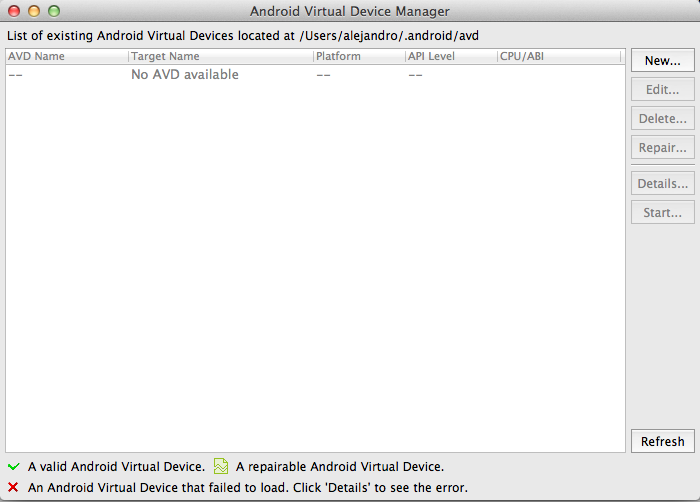700x502 pixels.
Task: Sort by Target Name column header
Action: click(x=221, y=56)
